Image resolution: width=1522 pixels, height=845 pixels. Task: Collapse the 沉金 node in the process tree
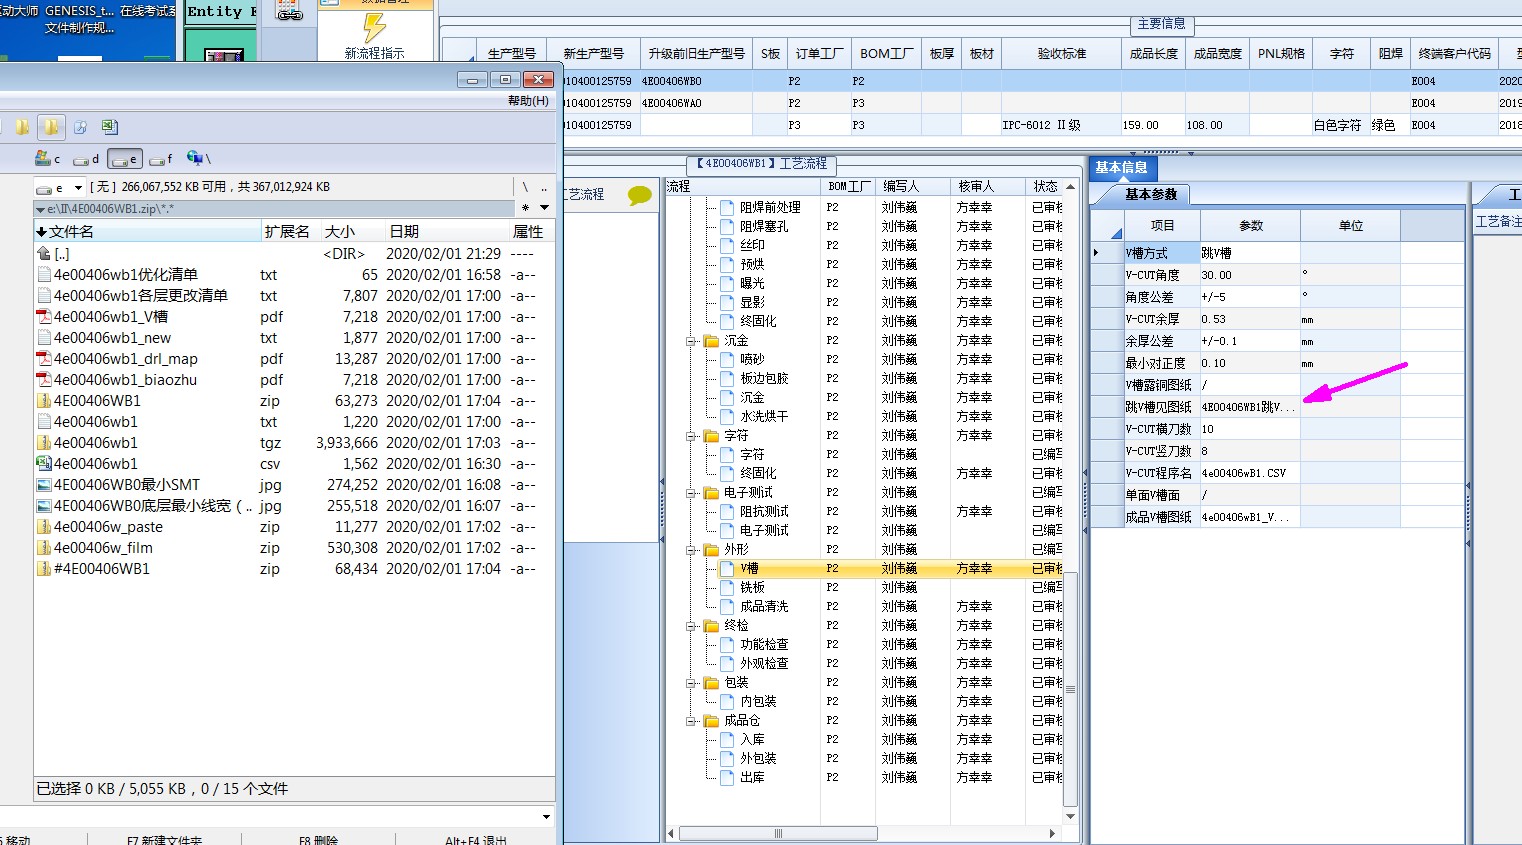coord(691,341)
